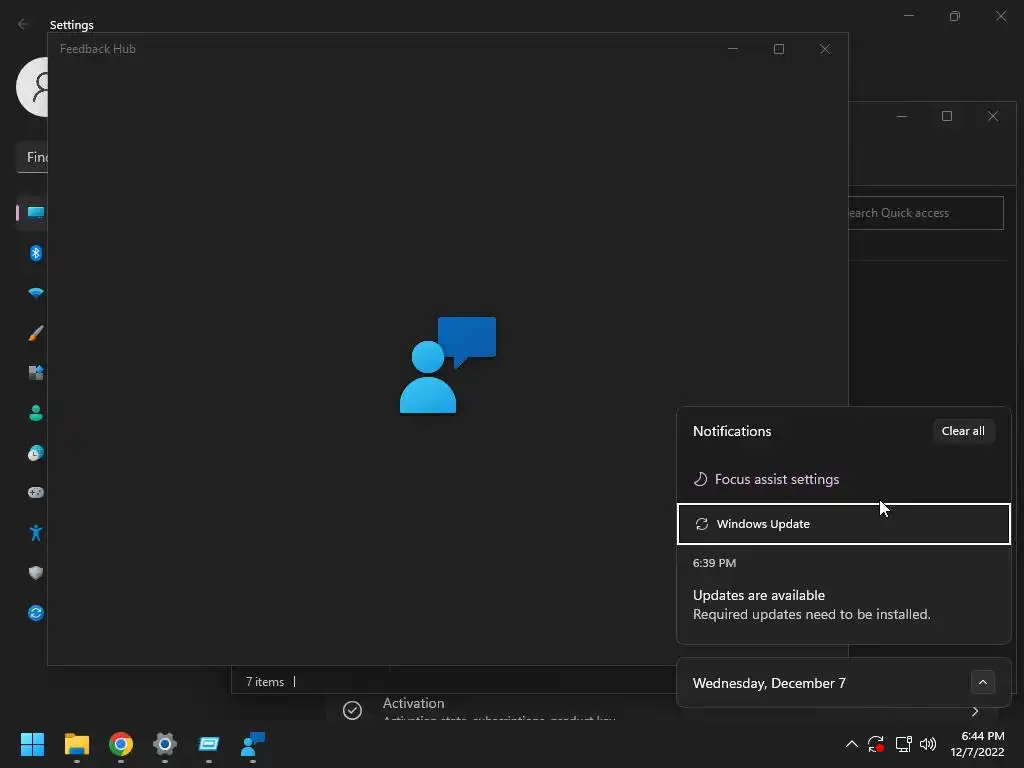Switch to Feedback Hub on the taskbar
This screenshot has width=1024, height=768.
click(253, 744)
